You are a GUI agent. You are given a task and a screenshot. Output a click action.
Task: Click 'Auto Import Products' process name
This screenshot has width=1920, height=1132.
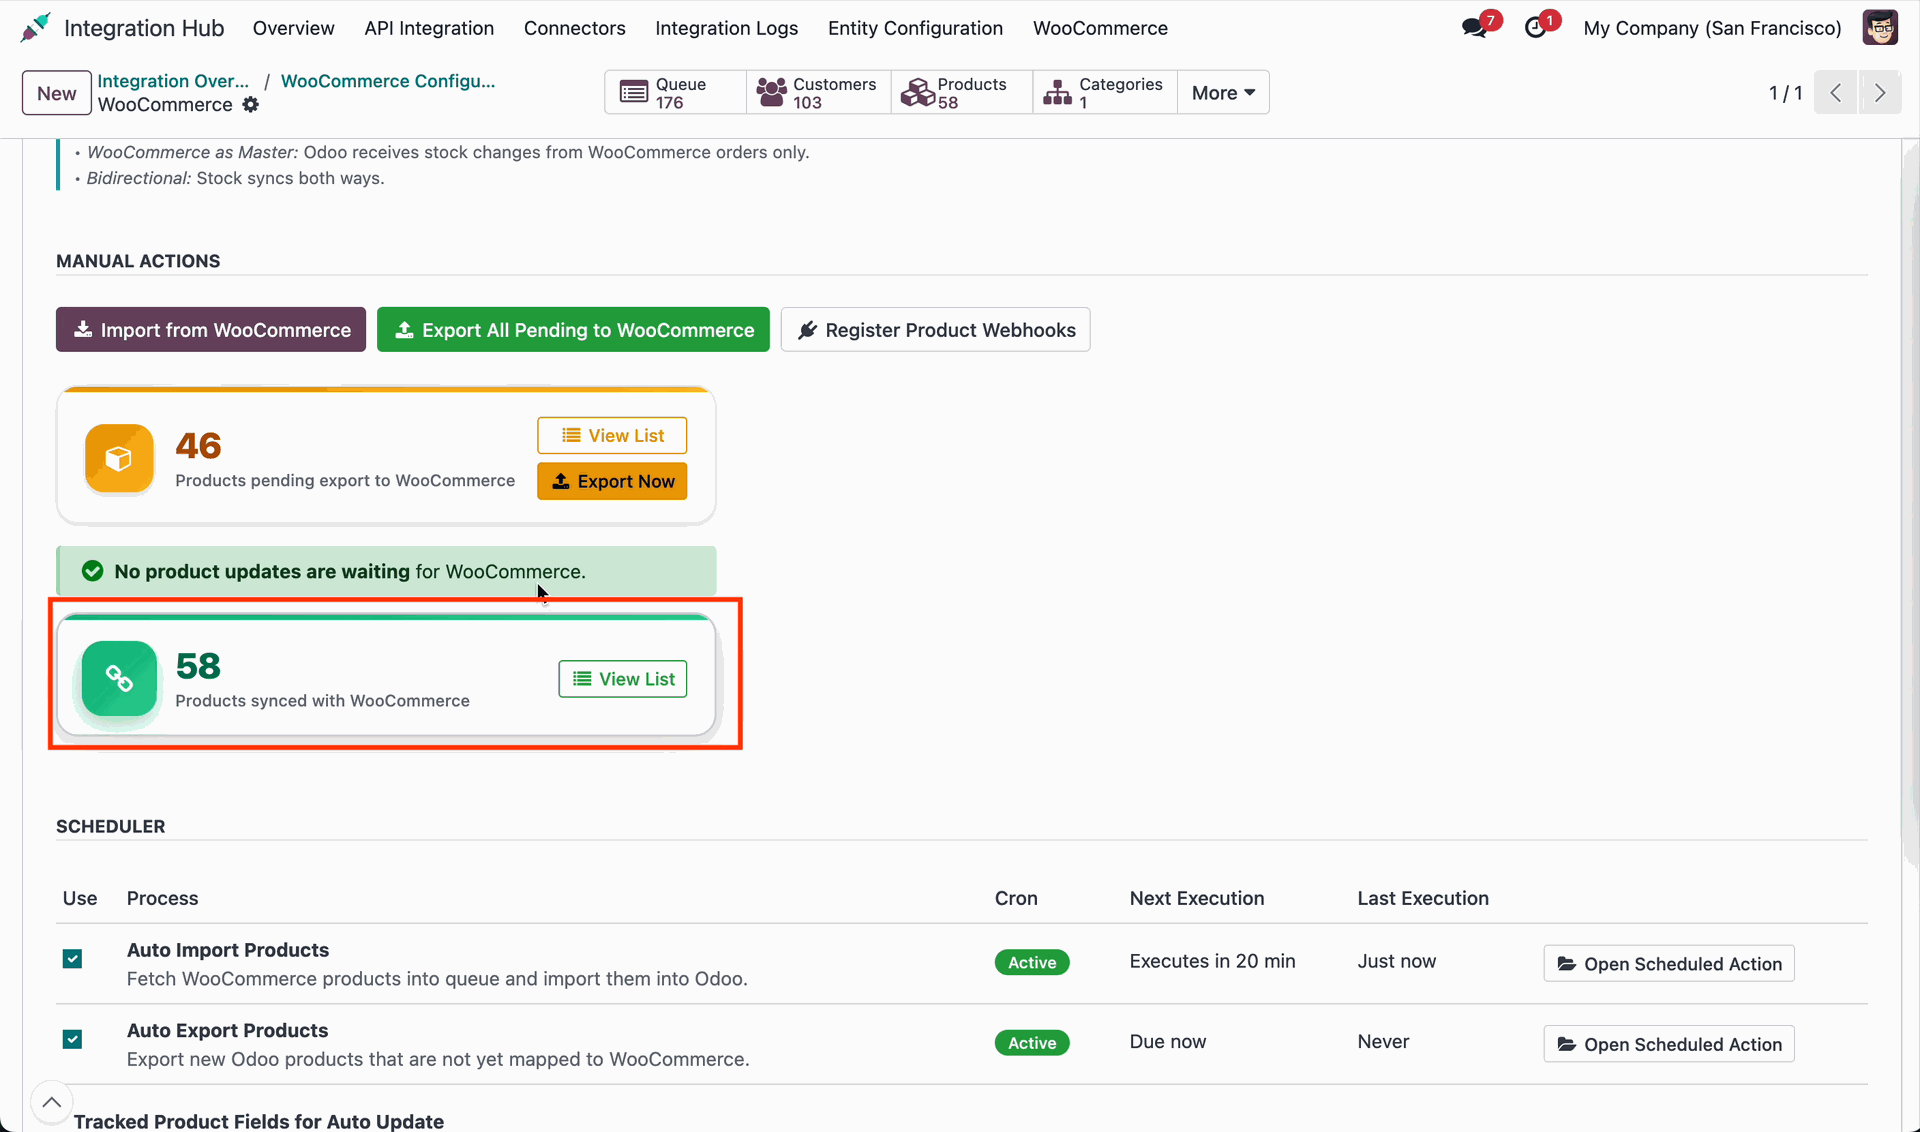click(x=228, y=950)
